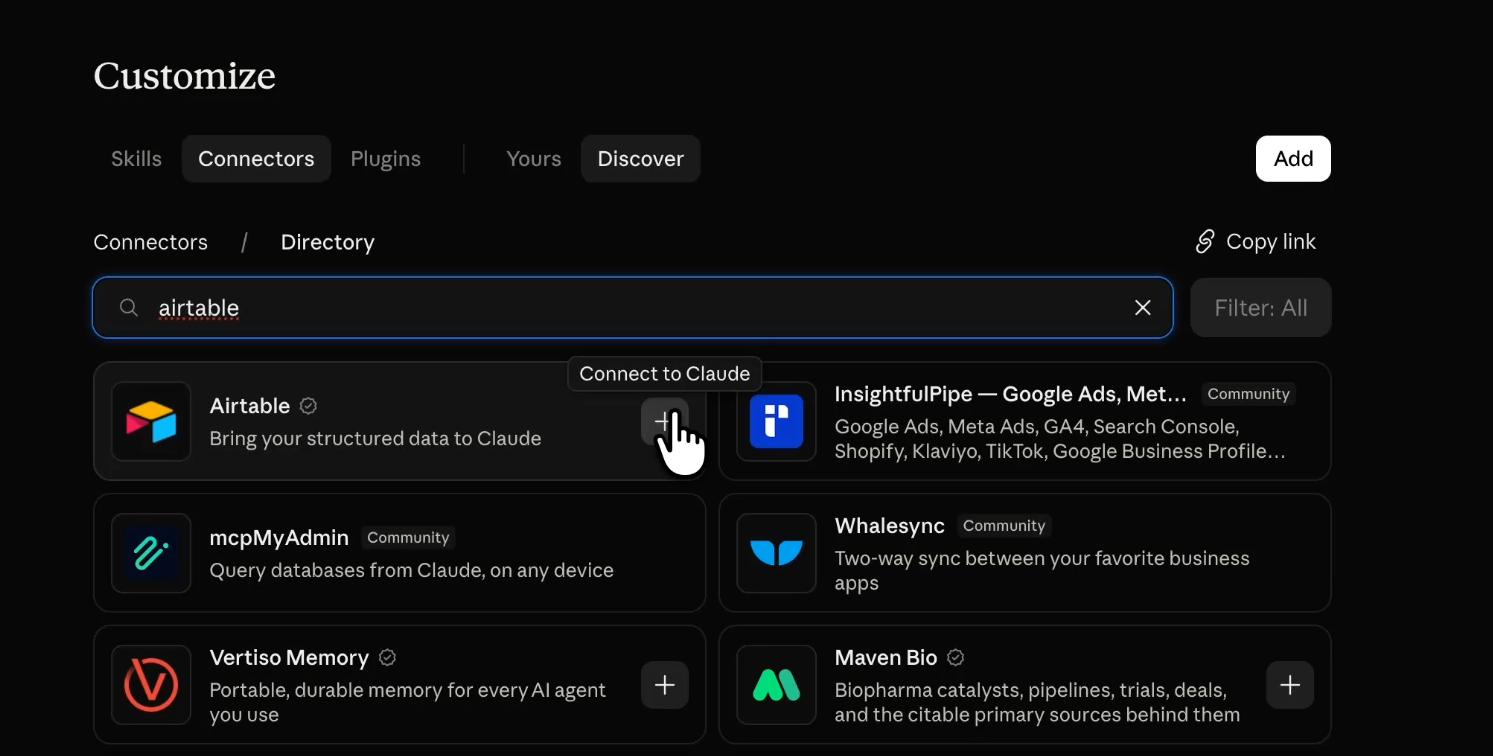This screenshot has height=756, width=1493.
Task: Click 'Bring your structured data to Claude' text
Action: [x=376, y=439]
